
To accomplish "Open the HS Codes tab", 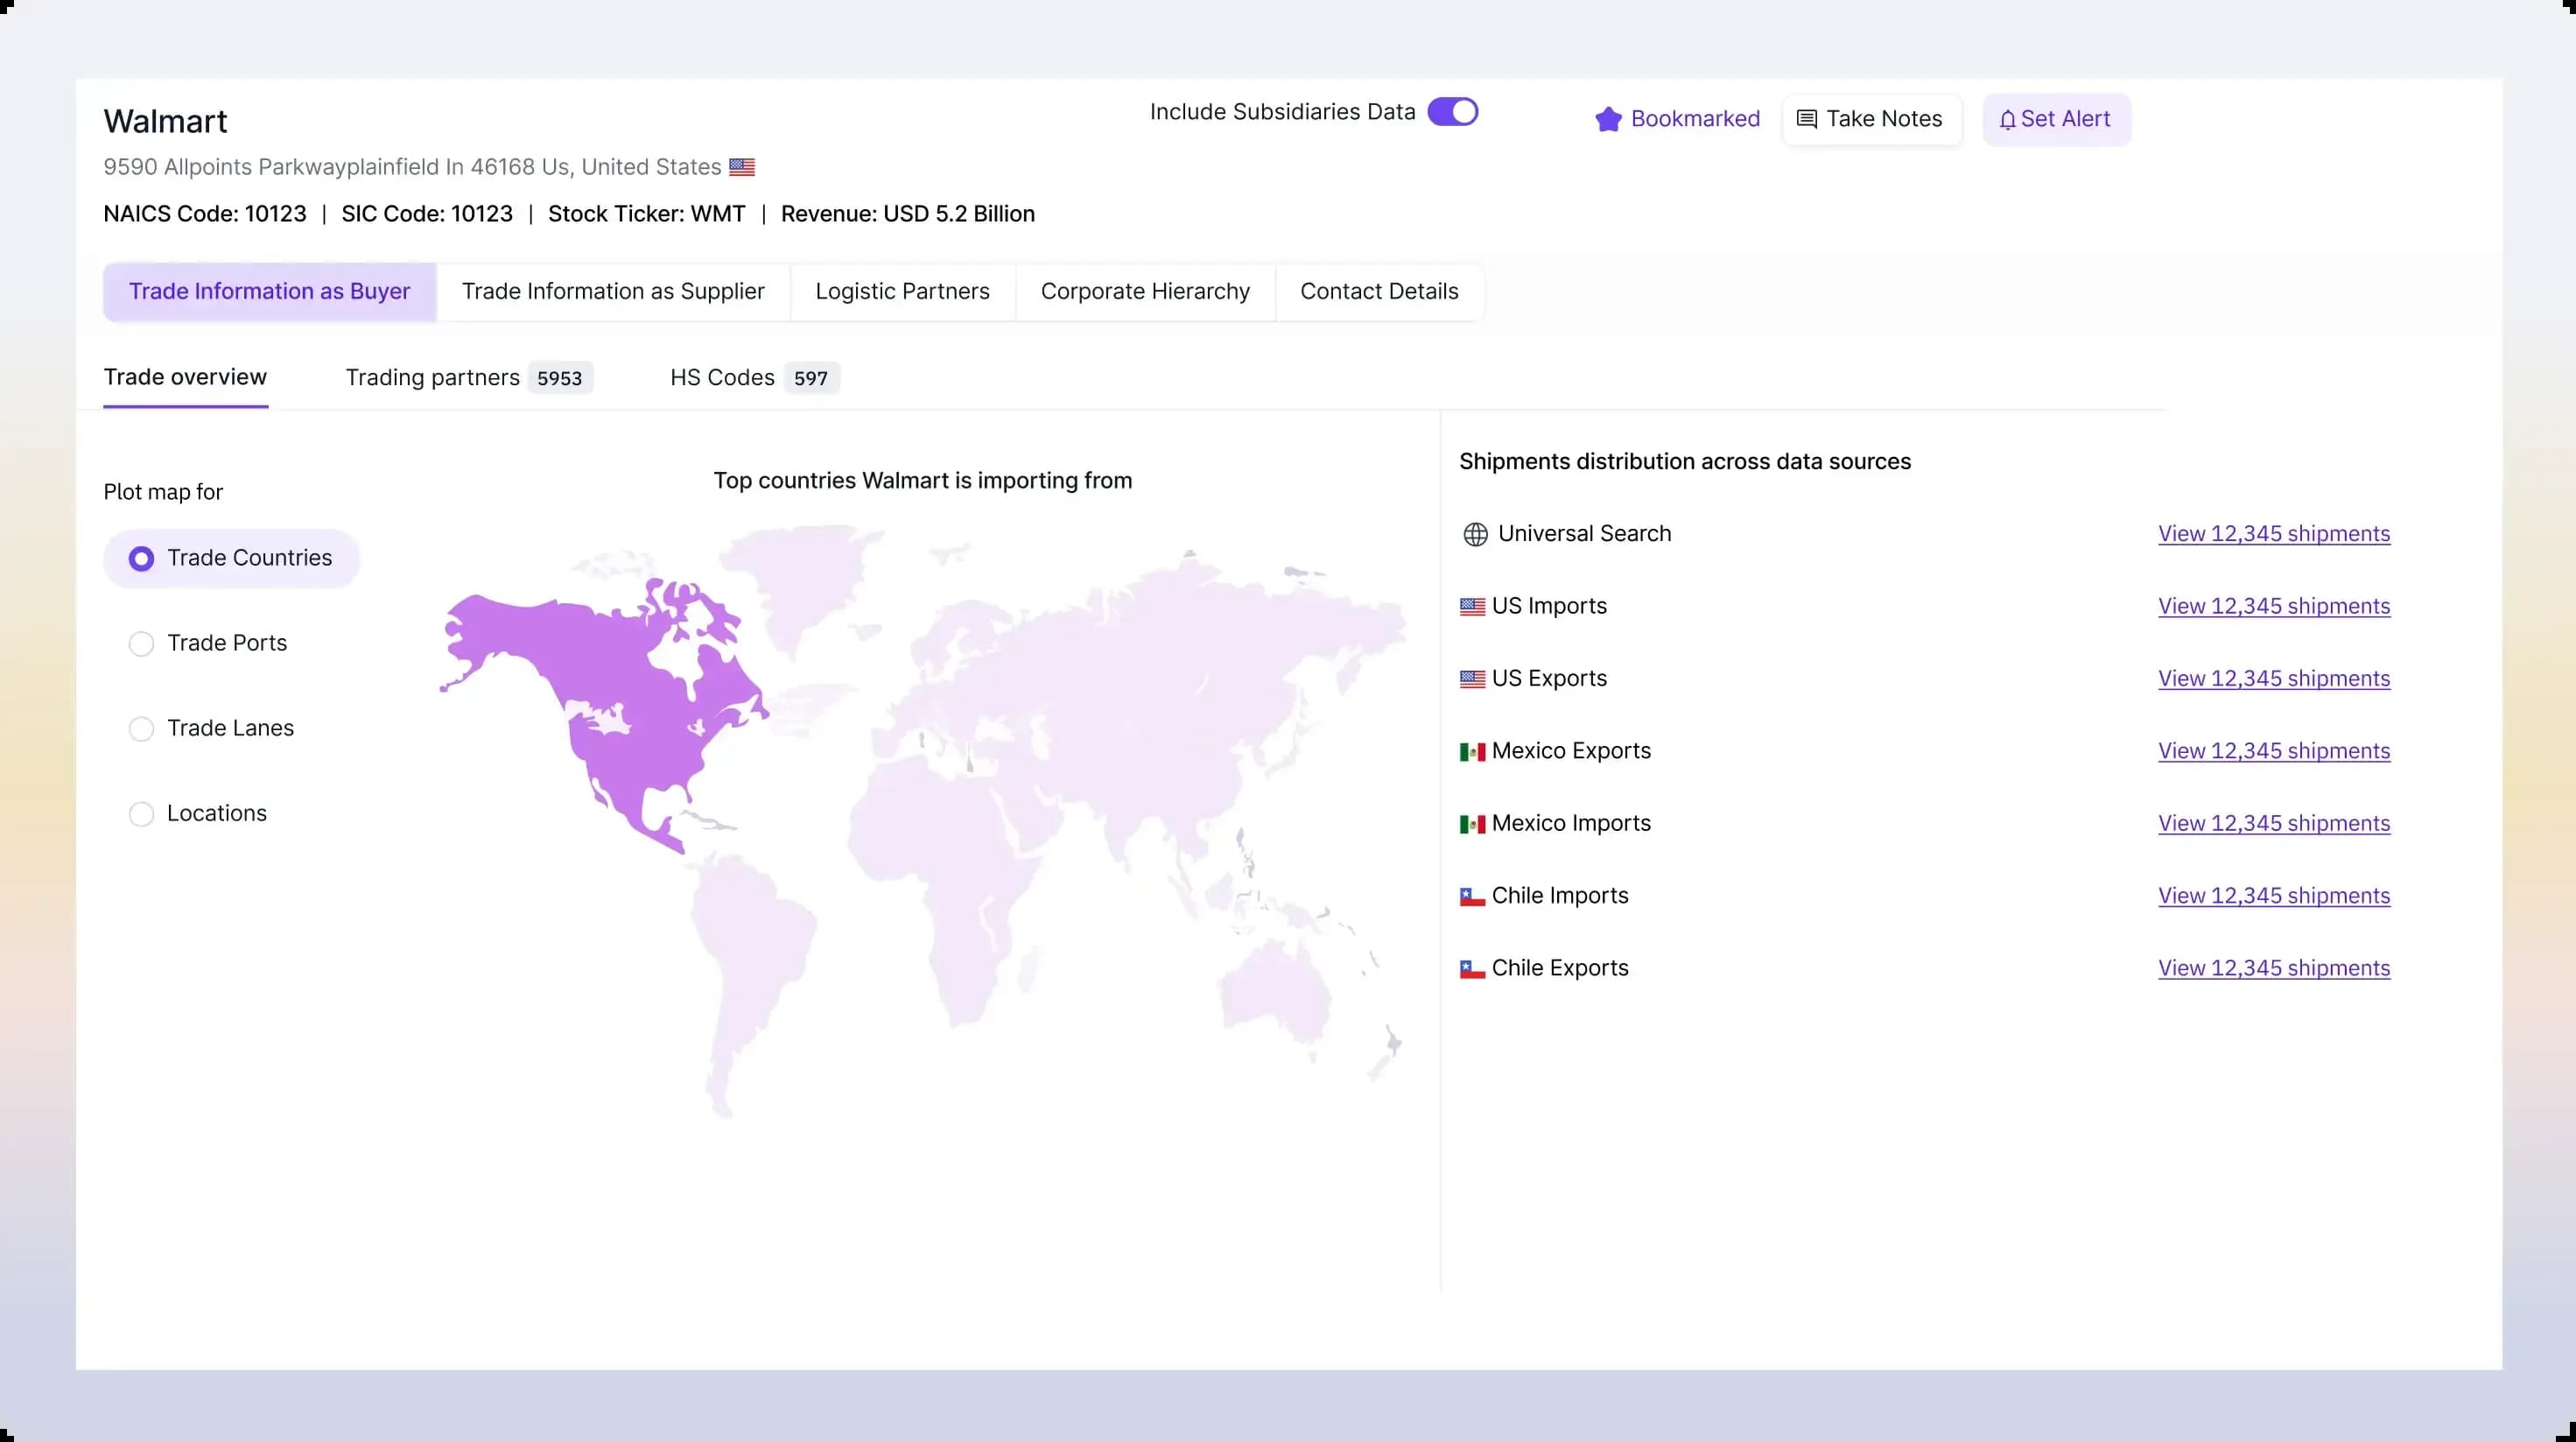I will [x=721, y=377].
